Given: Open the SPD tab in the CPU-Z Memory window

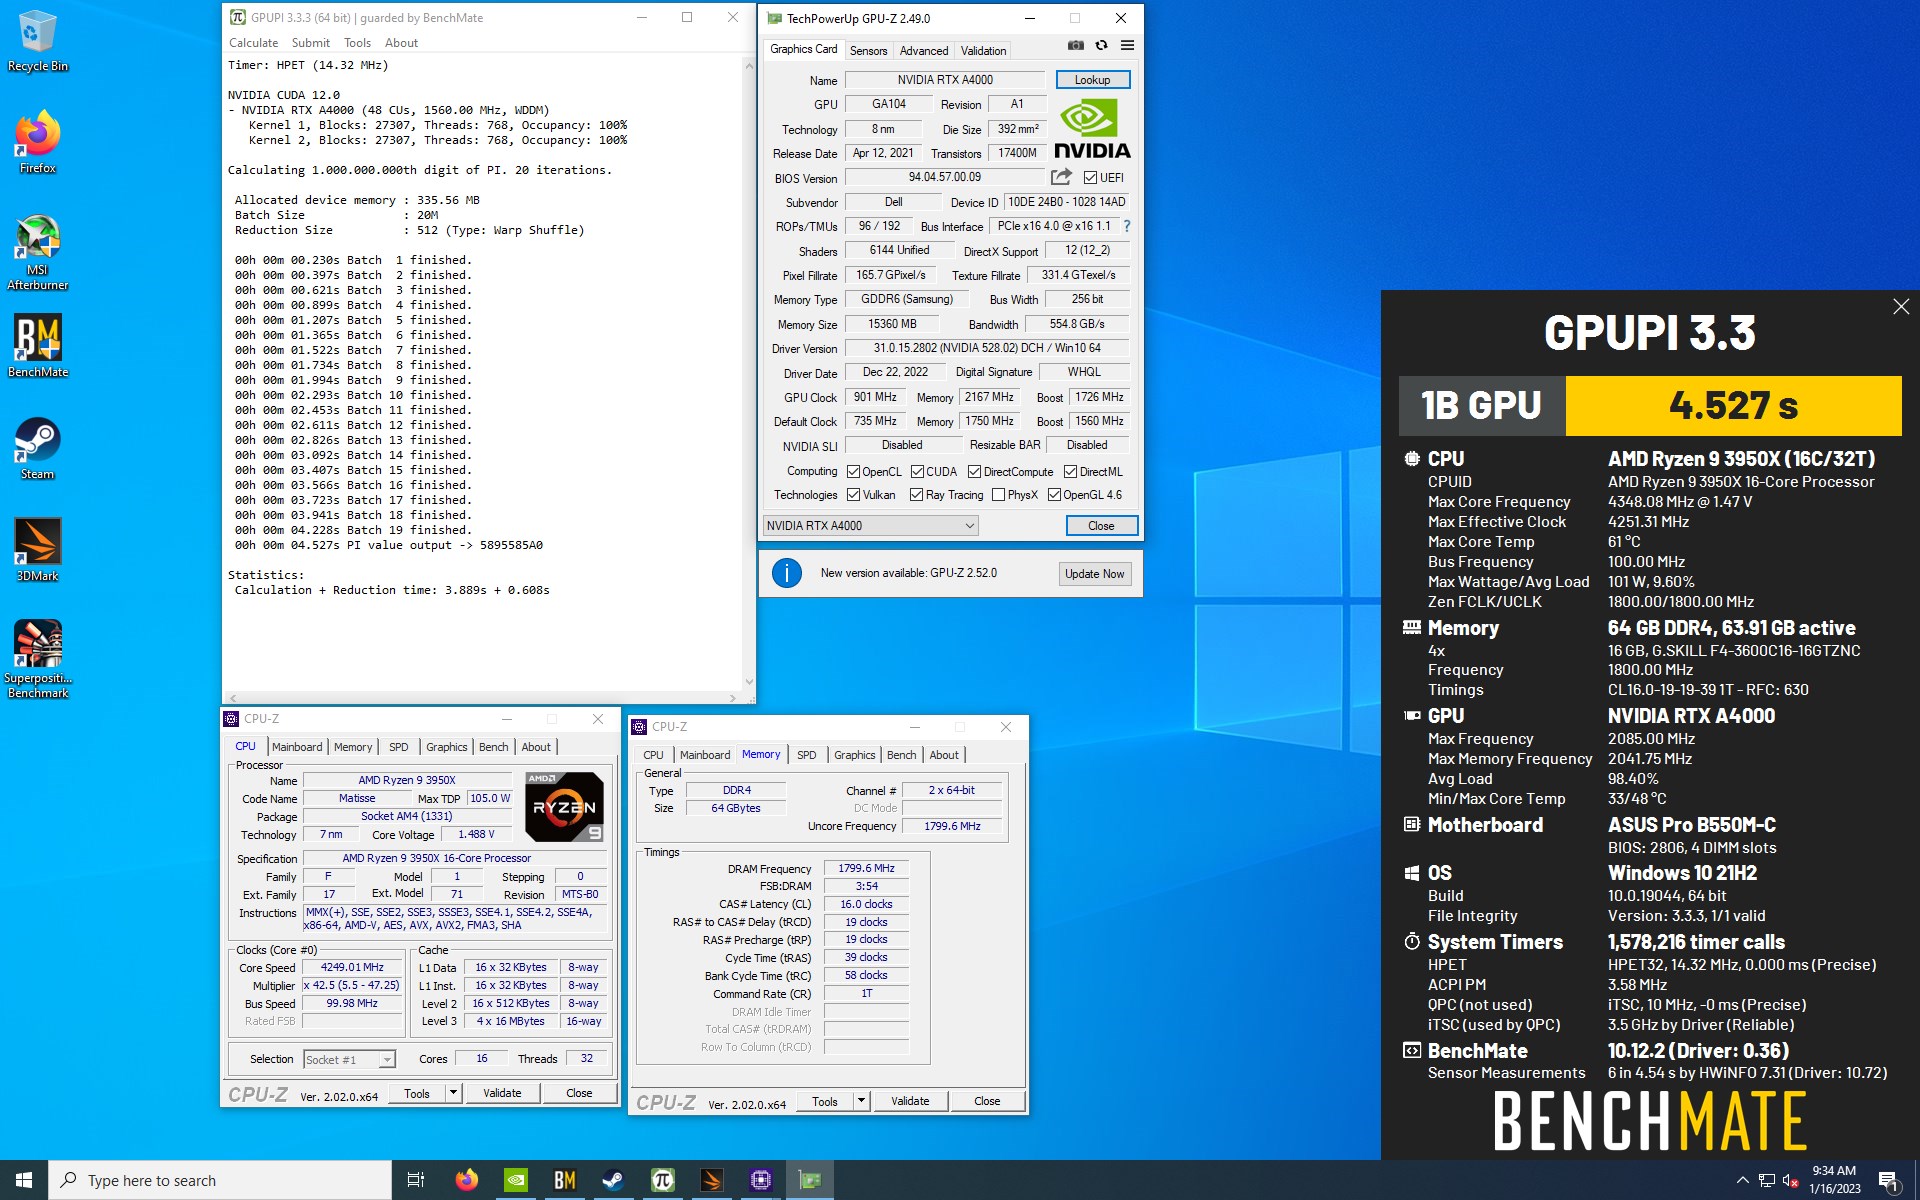Looking at the screenshot, I should 806,755.
